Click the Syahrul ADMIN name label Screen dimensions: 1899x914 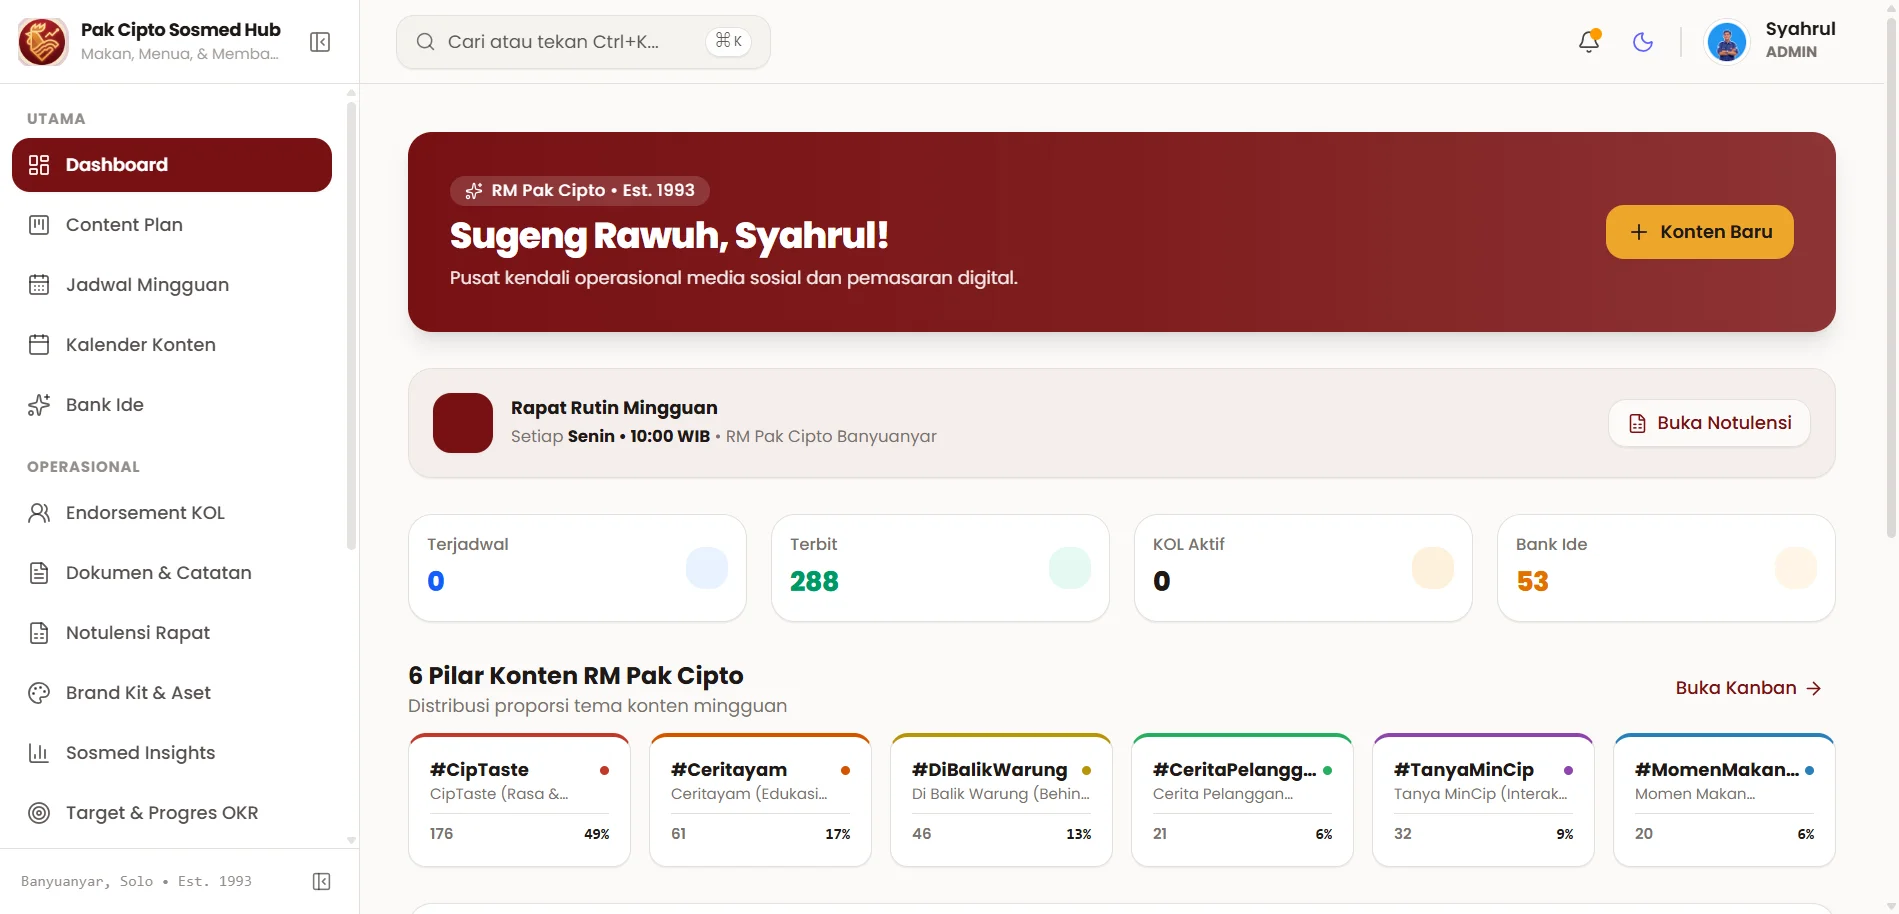[1800, 40]
